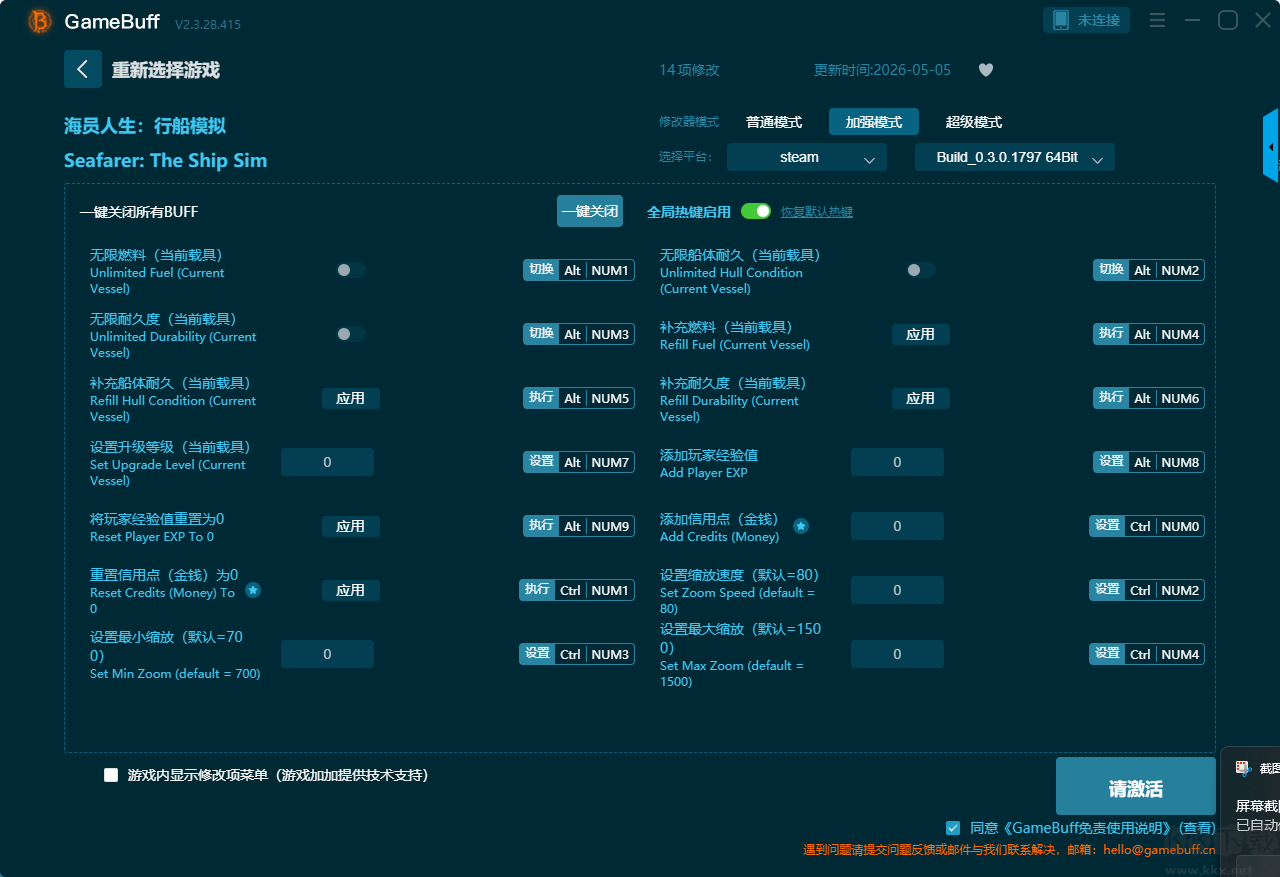The image size is (1280, 877).
Task: Click the Add Credits (Money) input field
Action: pyautogui.click(x=897, y=526)
